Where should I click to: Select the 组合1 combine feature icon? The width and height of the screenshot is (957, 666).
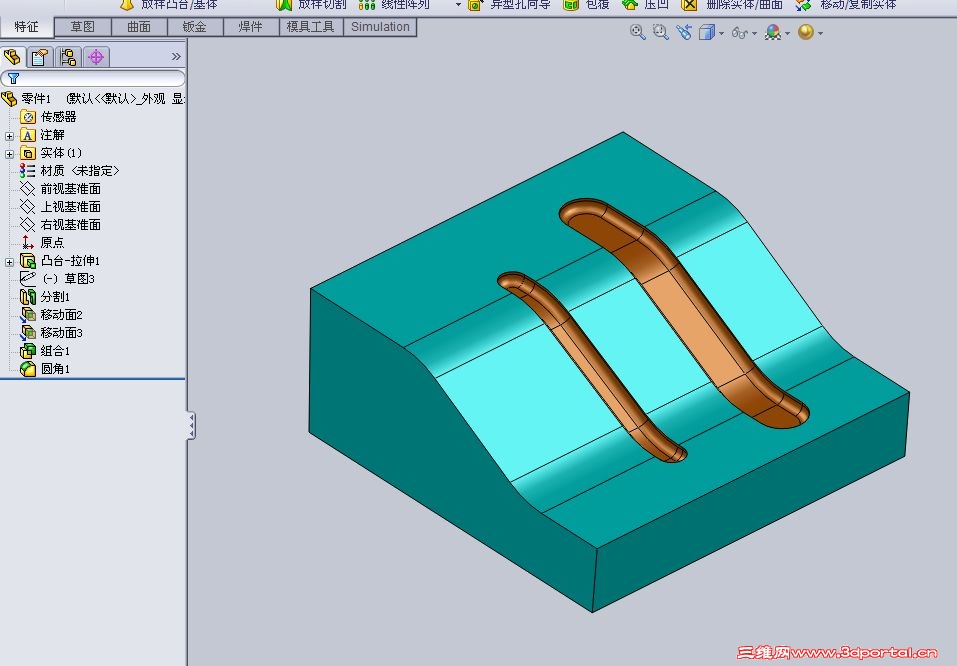click(27, 350)
